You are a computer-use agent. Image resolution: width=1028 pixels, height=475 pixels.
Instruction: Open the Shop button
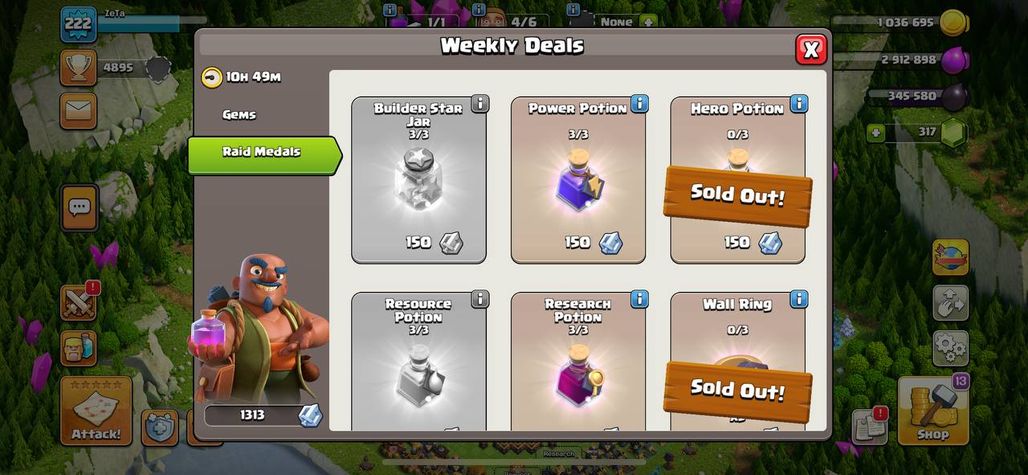coord(932,411)
